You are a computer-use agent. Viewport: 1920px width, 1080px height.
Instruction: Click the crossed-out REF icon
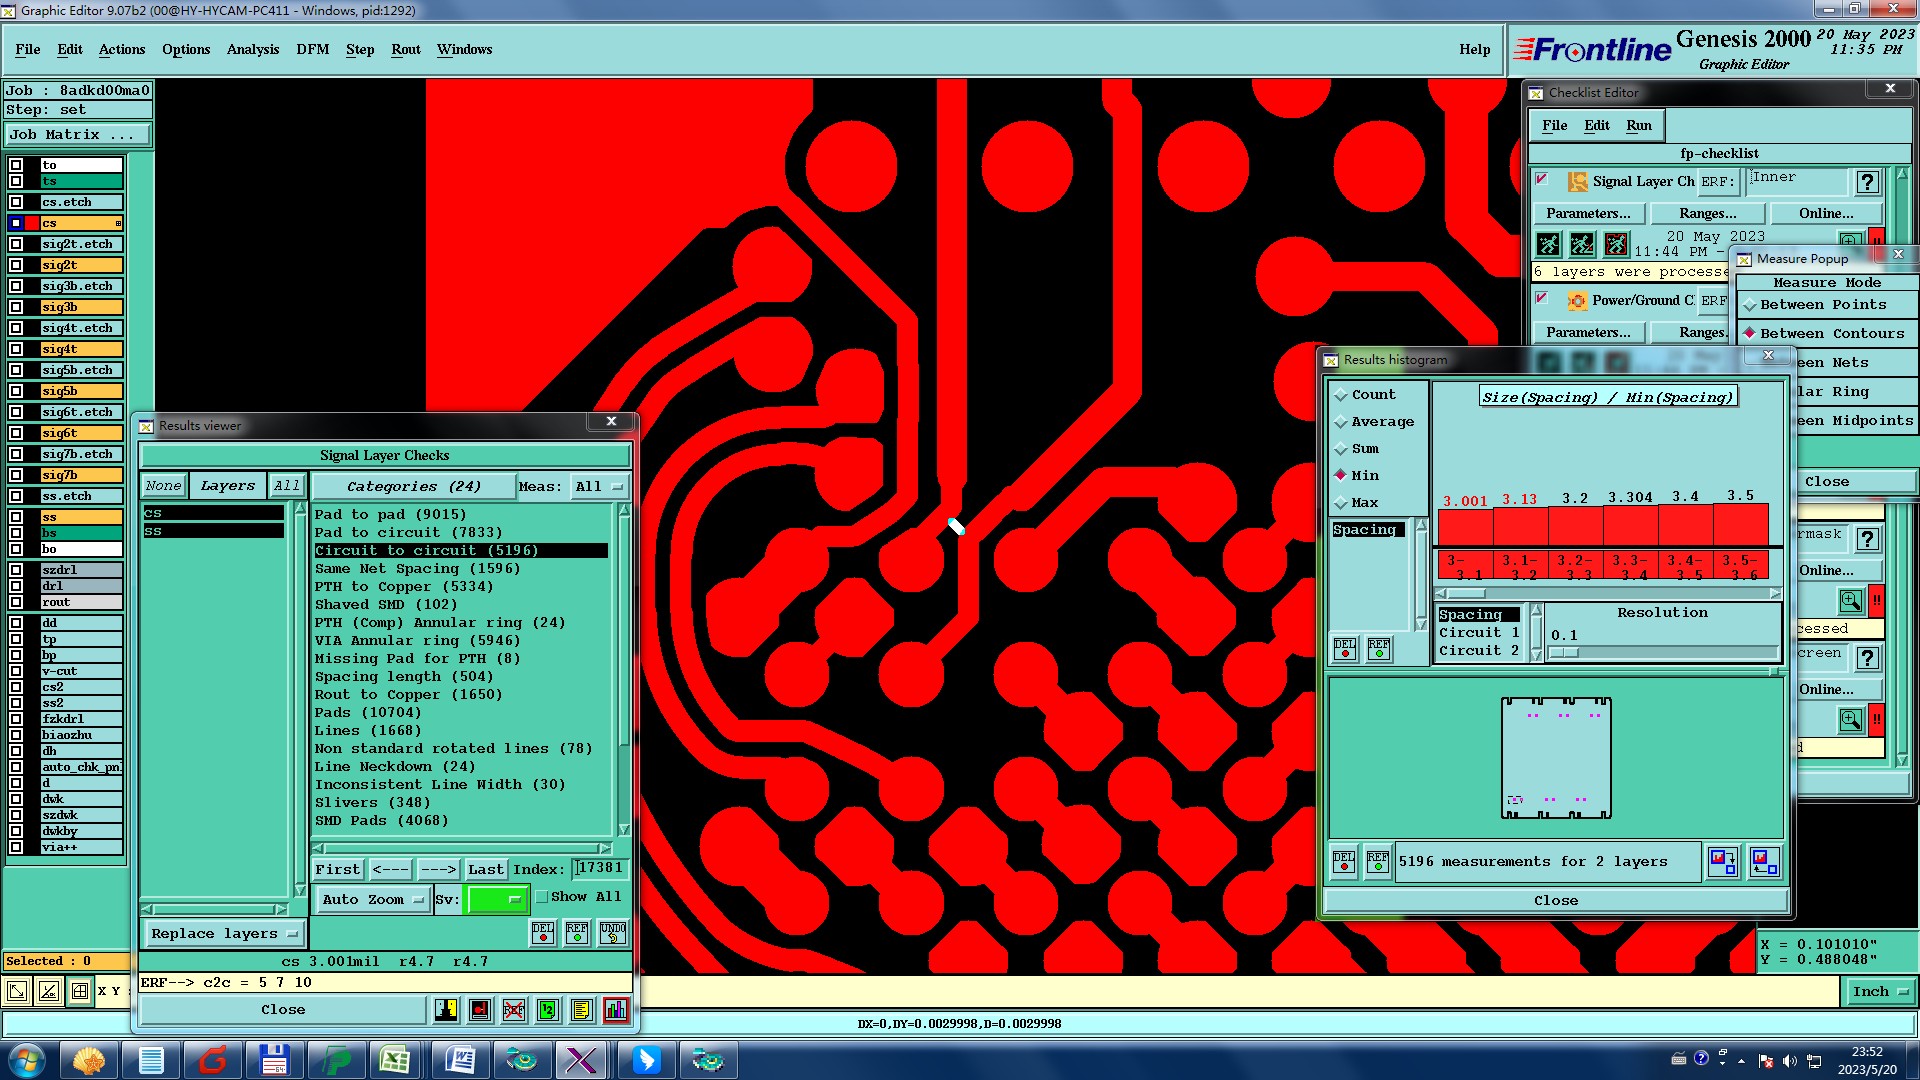[x=514, y=1010]
